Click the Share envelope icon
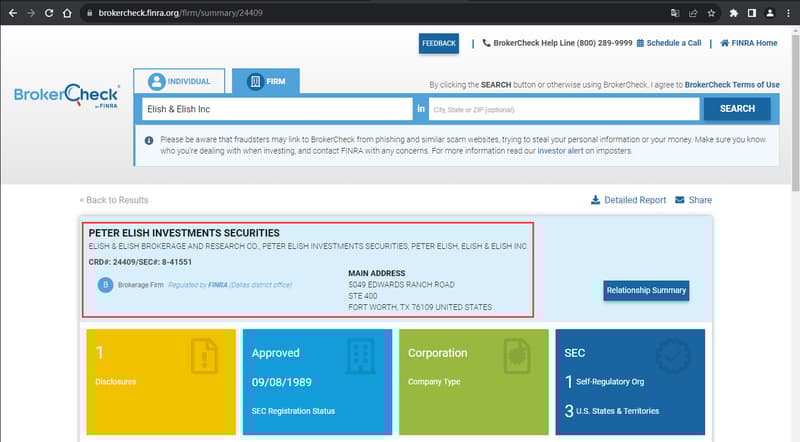800x442 pixels. 680,200
